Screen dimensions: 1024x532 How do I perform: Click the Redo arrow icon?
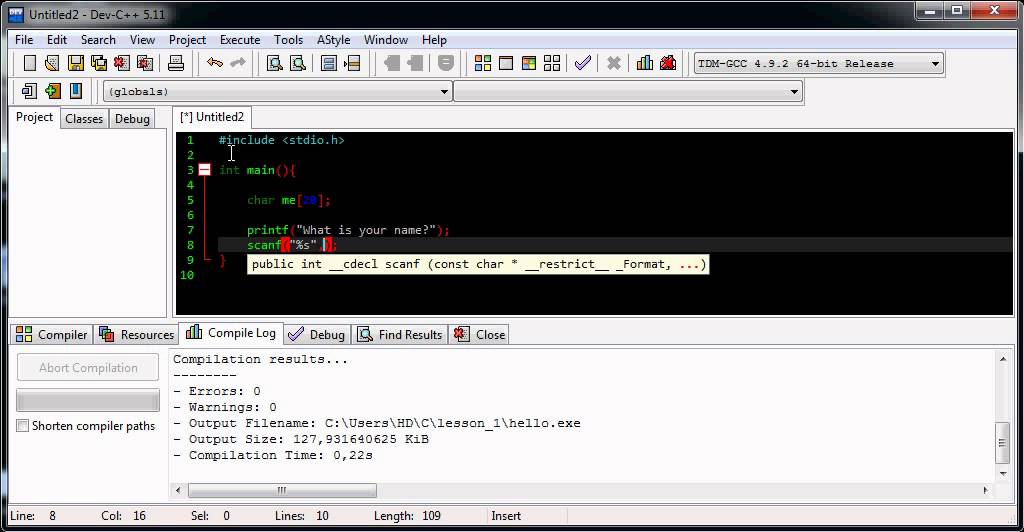coord(238,63)
